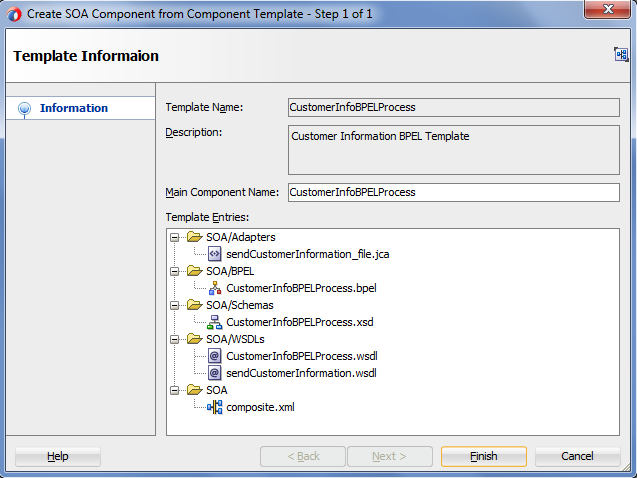Click the Description text area
This screenshot has height=478, width=637.
pyautogui.click(x=454, y=150)
